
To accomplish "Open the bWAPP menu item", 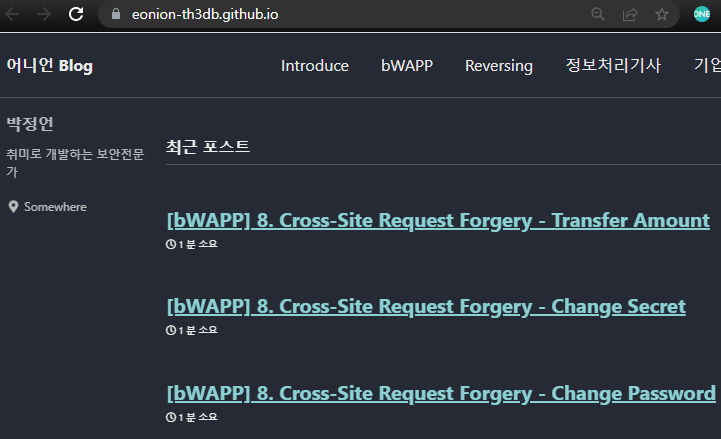I will coord(407,66).
